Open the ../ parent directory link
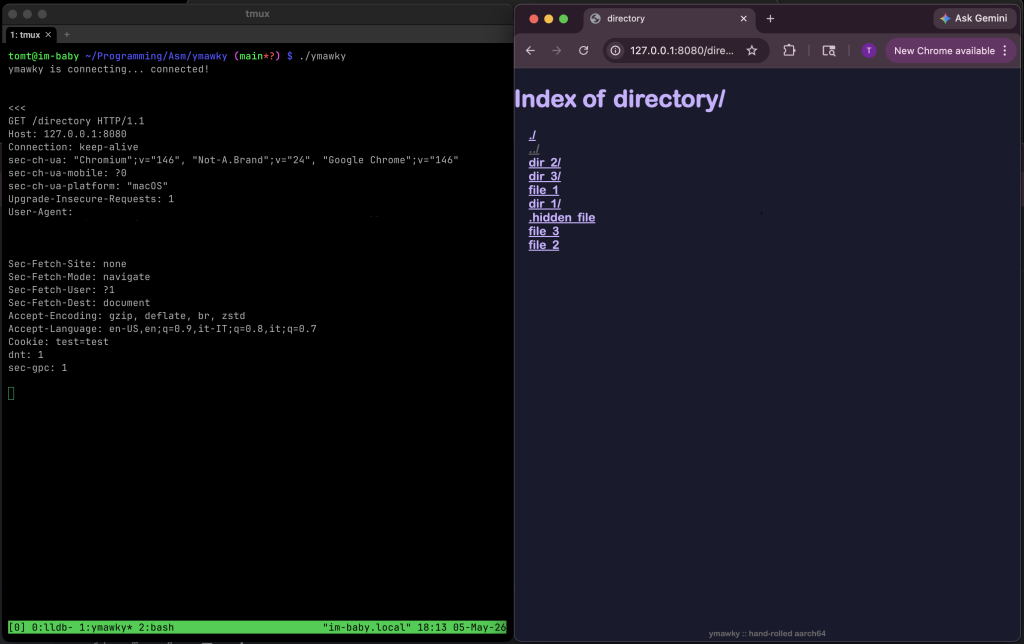This screenshot has width=1024, height=644. coord(534,149)
